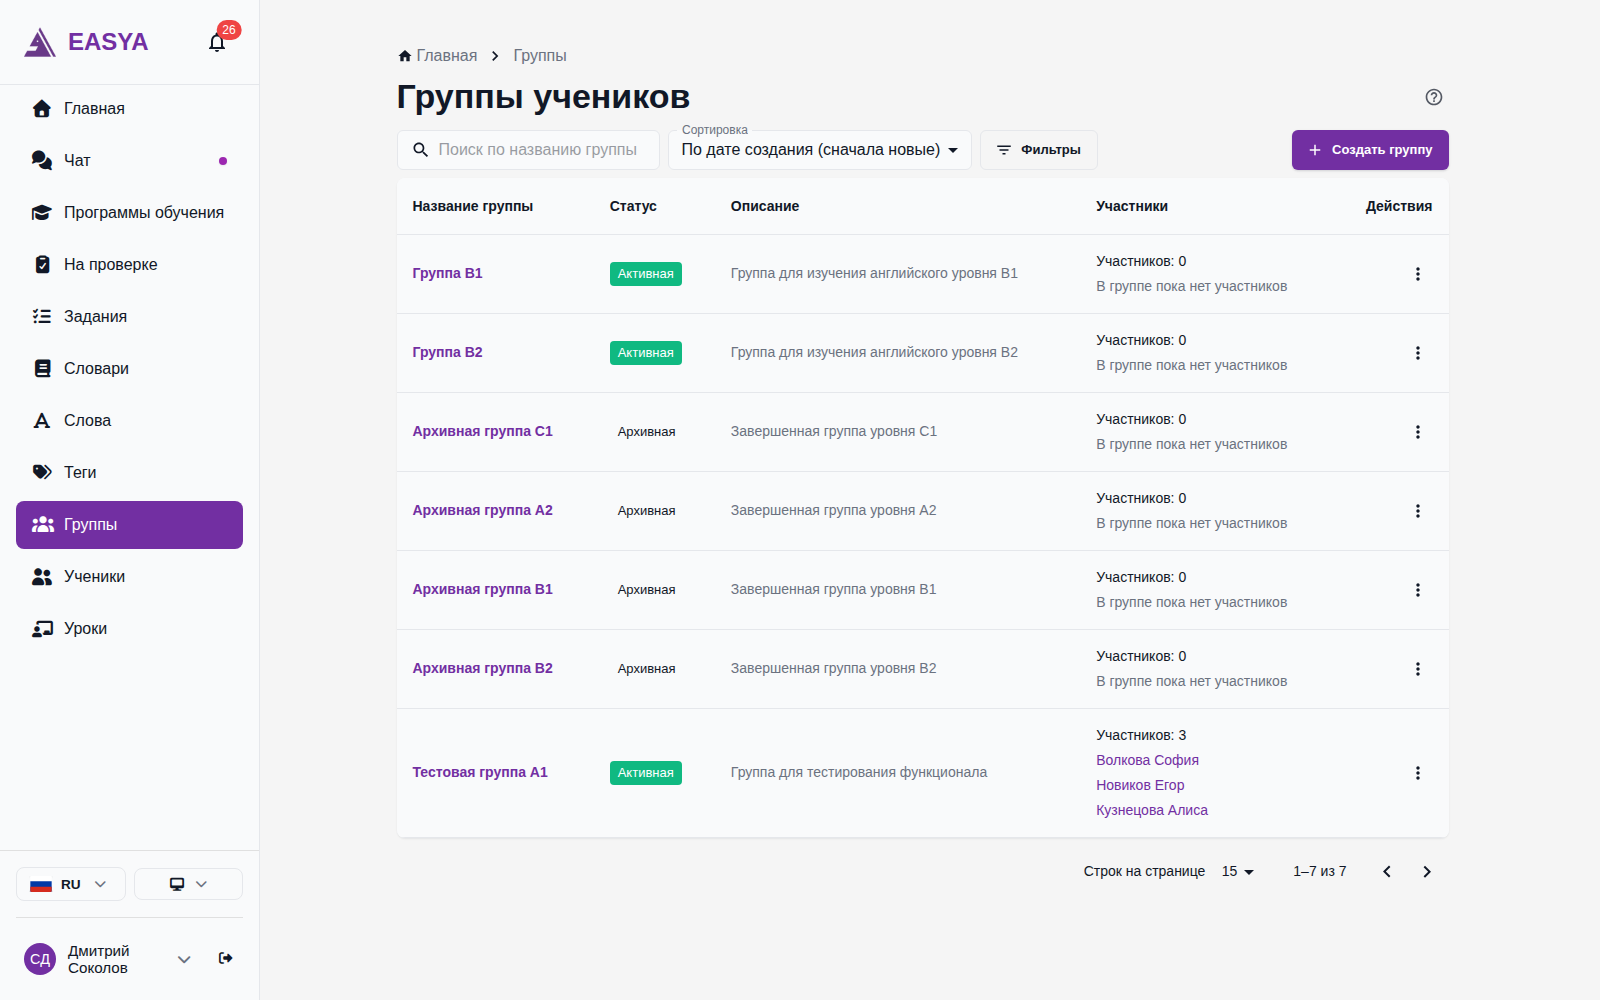1600x1000 pixels.
Task: Go to next page of groups
Action: coord(1427,872)
